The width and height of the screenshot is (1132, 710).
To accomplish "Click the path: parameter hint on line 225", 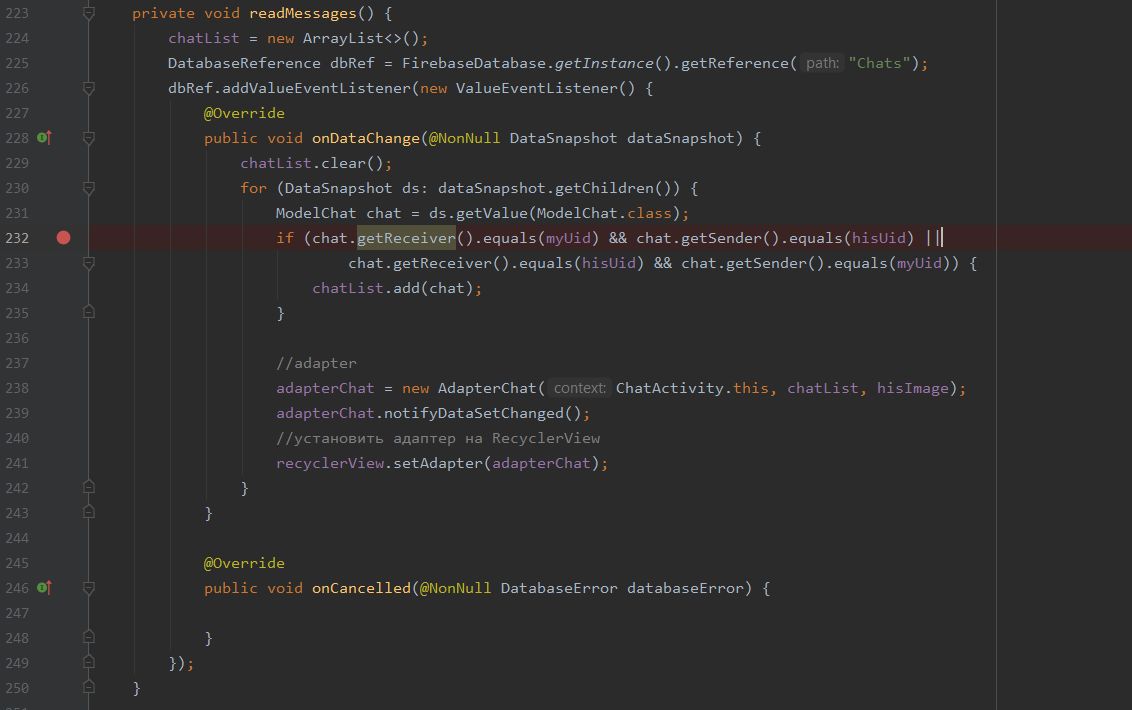I will click(x=822, y=63).
